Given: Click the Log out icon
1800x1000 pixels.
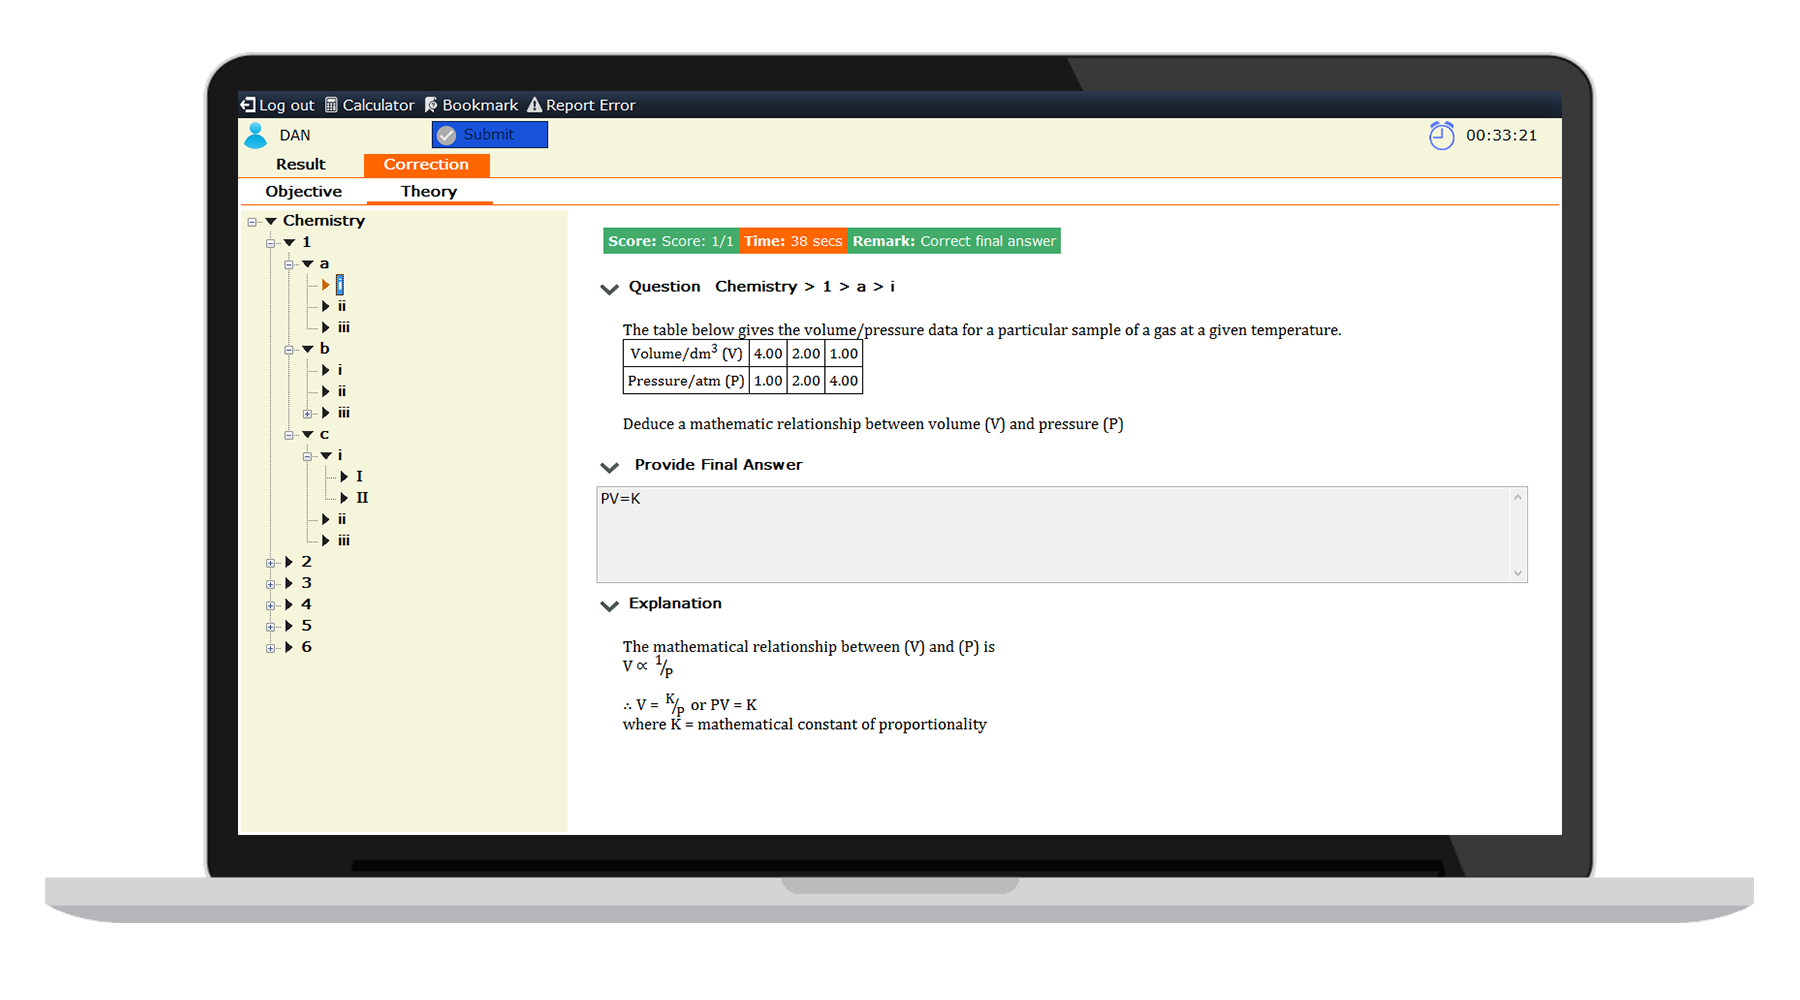Looking at the screenshot, I should 248,105.
